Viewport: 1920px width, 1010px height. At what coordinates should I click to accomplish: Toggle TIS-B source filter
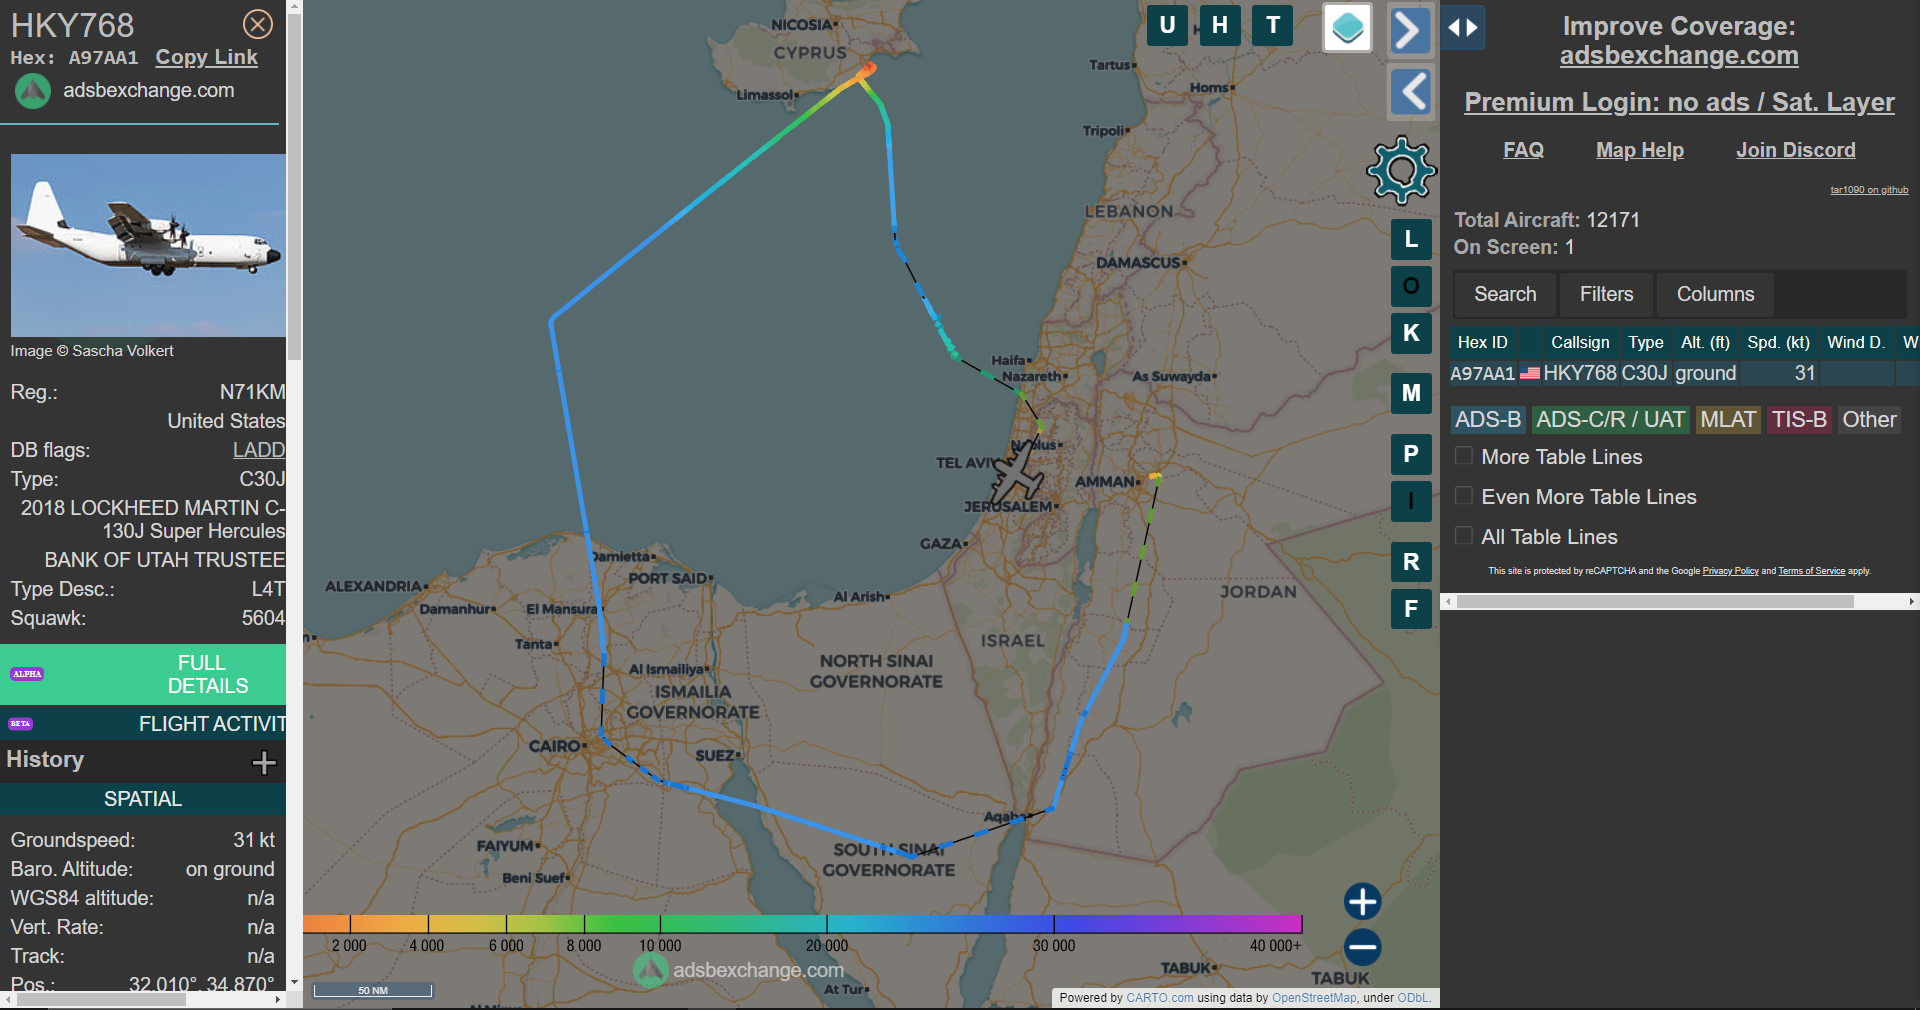(x=1799, y=420)
